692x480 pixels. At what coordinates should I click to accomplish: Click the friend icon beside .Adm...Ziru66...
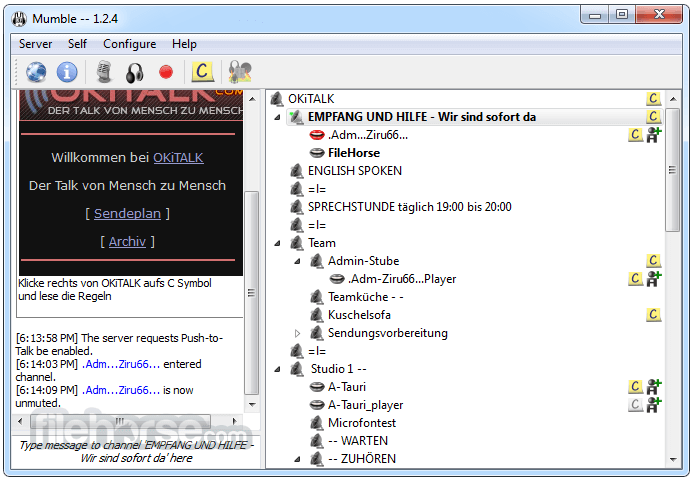654,135
